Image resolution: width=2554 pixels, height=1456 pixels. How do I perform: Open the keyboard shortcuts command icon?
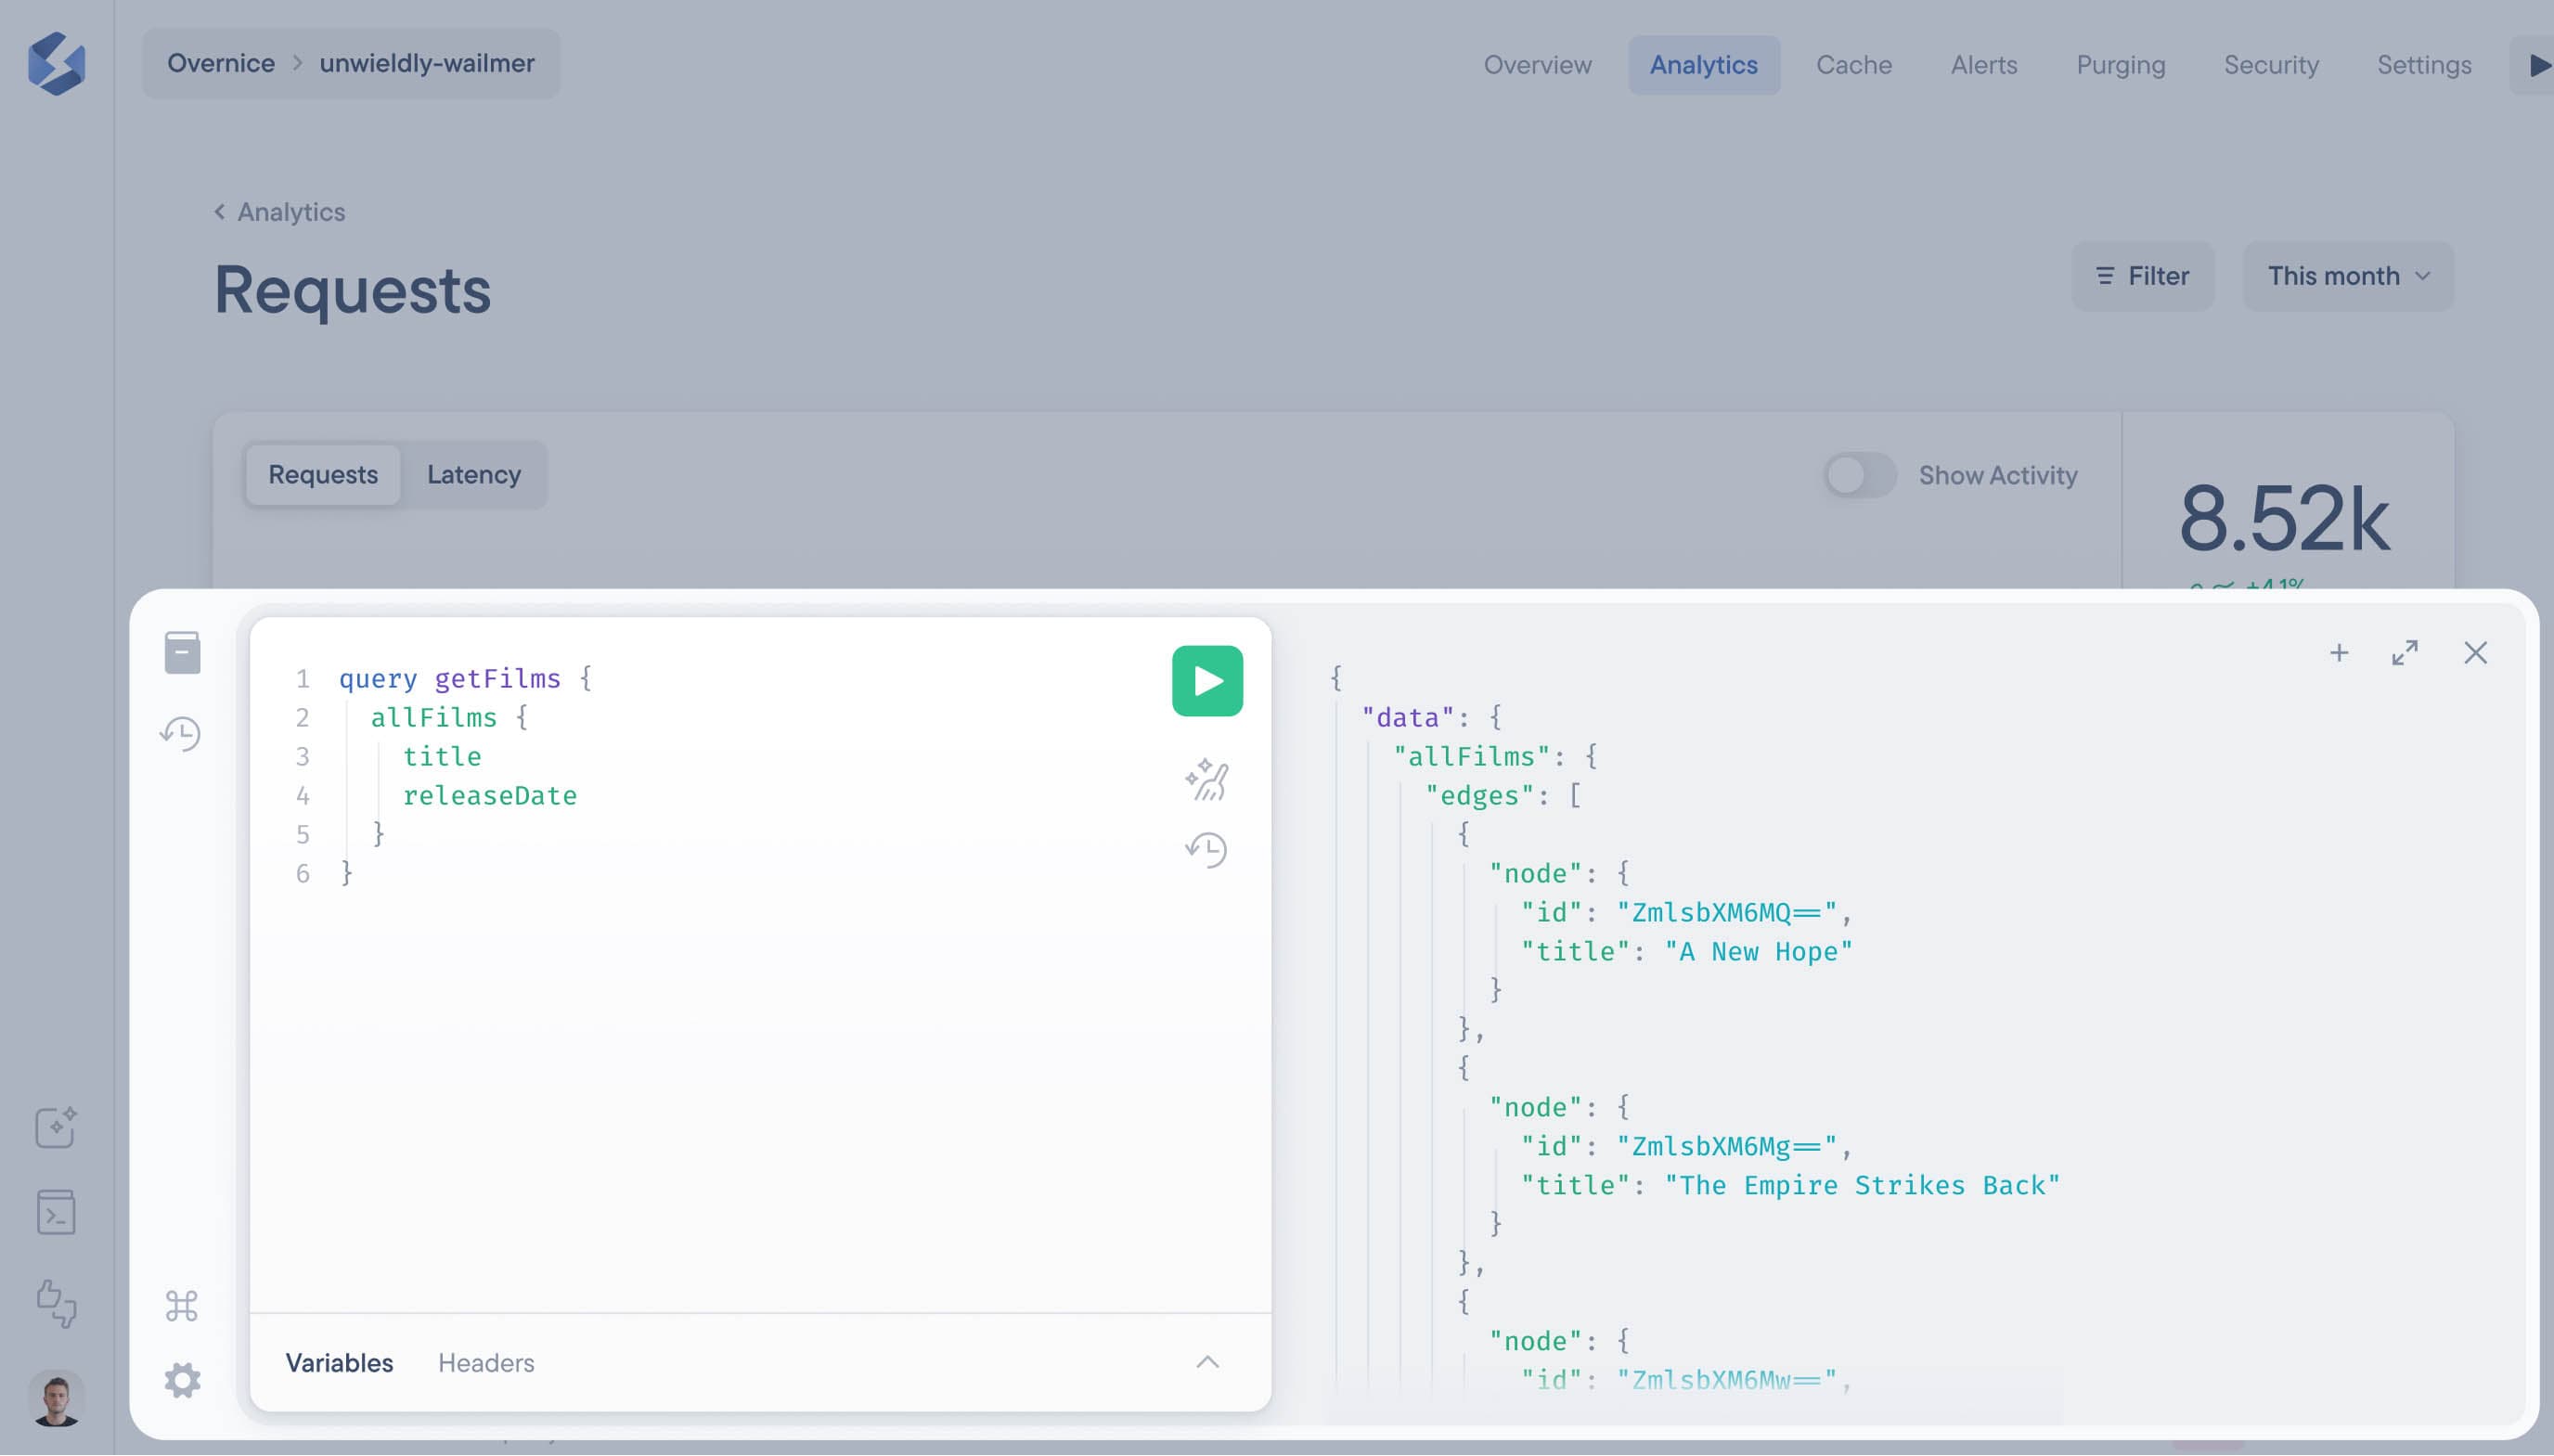[x=181, y=1305]
